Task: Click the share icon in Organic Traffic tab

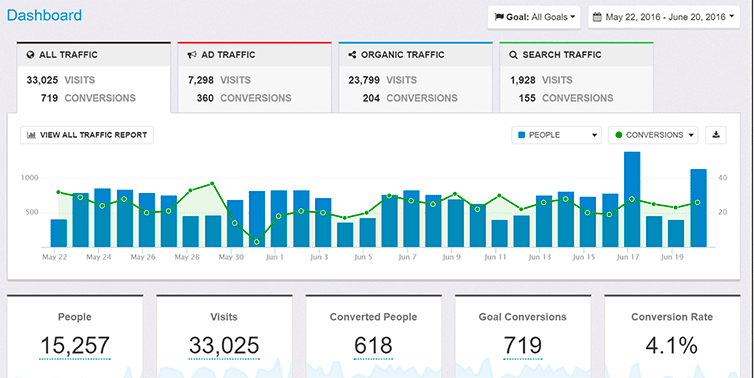Action: 352,55
